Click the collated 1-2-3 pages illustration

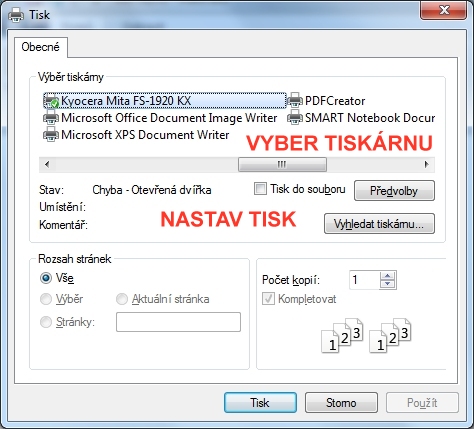[x=366, y=335]
